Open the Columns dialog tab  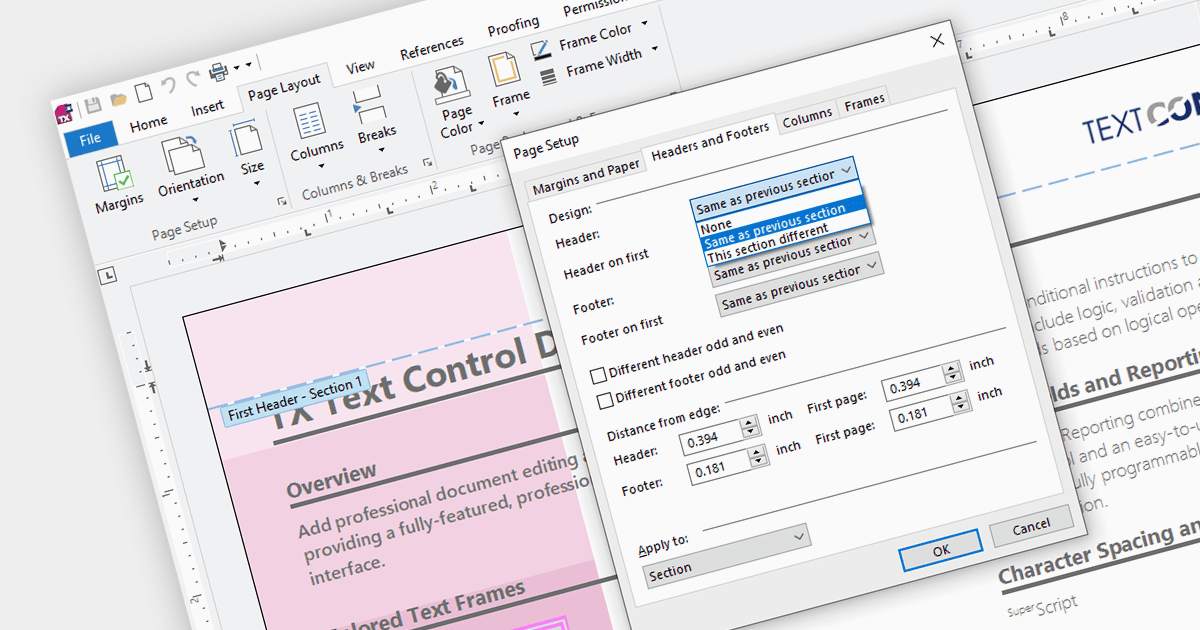[807, 117]
